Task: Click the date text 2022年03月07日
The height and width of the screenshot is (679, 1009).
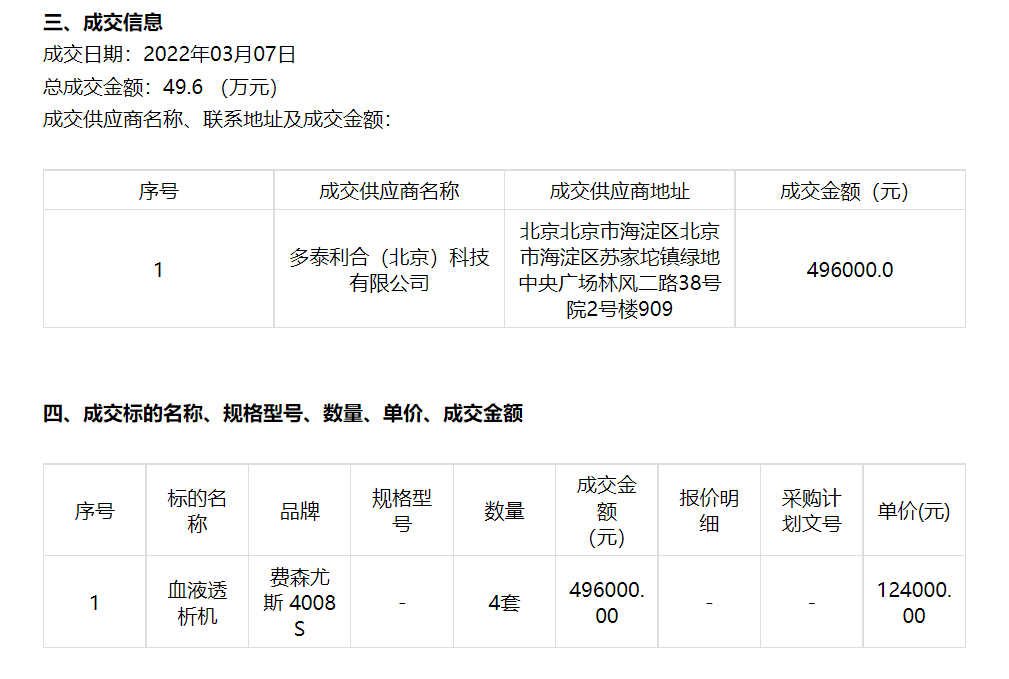Action: (219, 54)
